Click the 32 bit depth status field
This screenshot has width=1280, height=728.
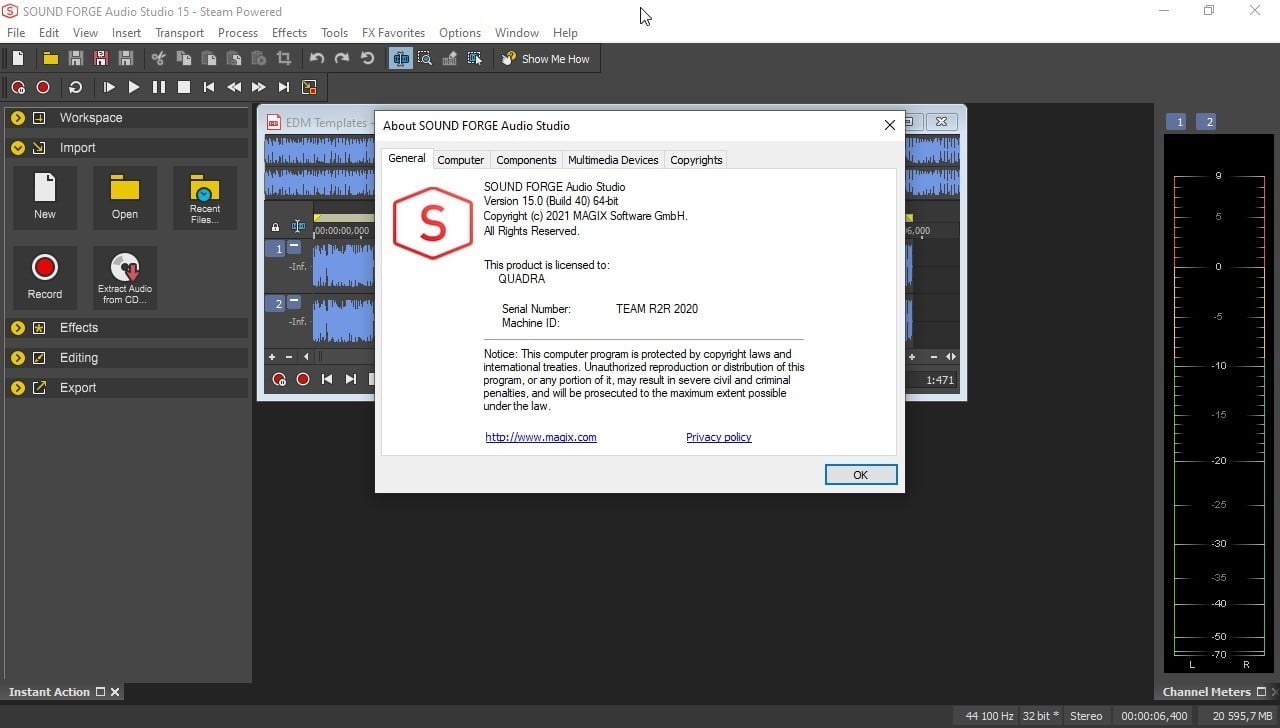tap(1040, 716)
